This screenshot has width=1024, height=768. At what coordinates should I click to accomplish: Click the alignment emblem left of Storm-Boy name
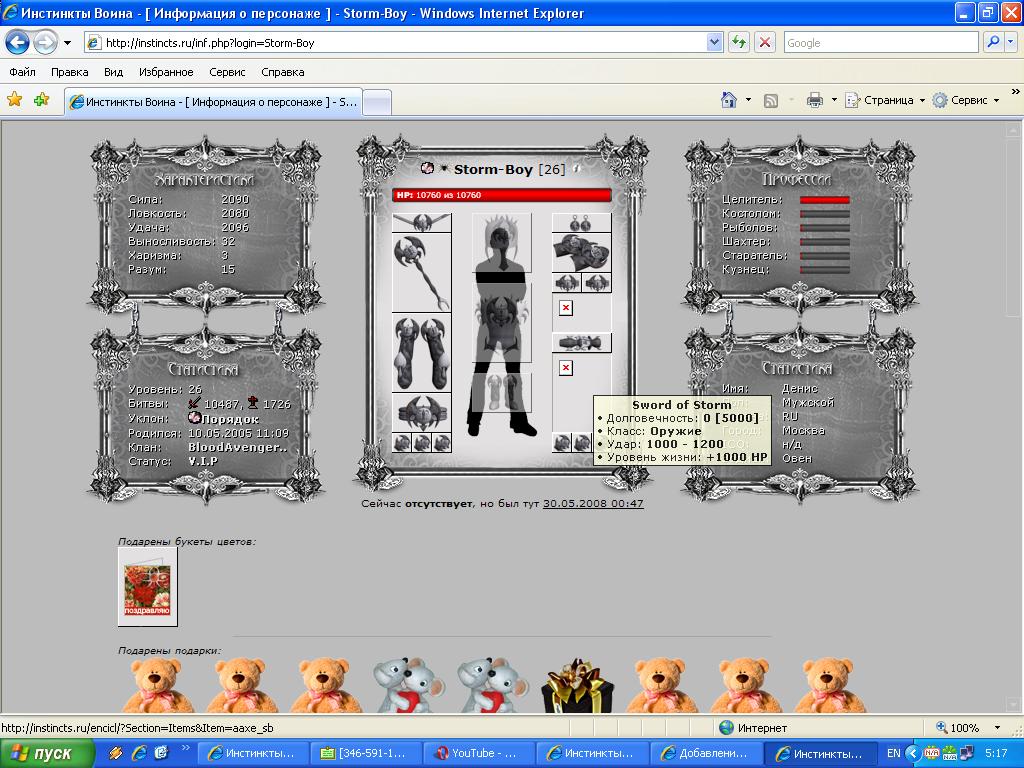coord(427,168)
